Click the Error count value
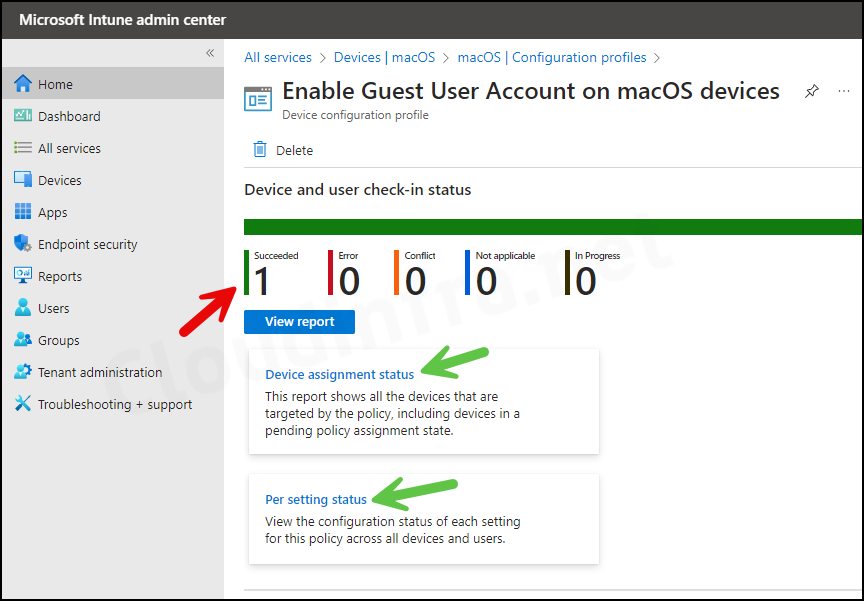864x601 pixels. (x=349, y=280)
